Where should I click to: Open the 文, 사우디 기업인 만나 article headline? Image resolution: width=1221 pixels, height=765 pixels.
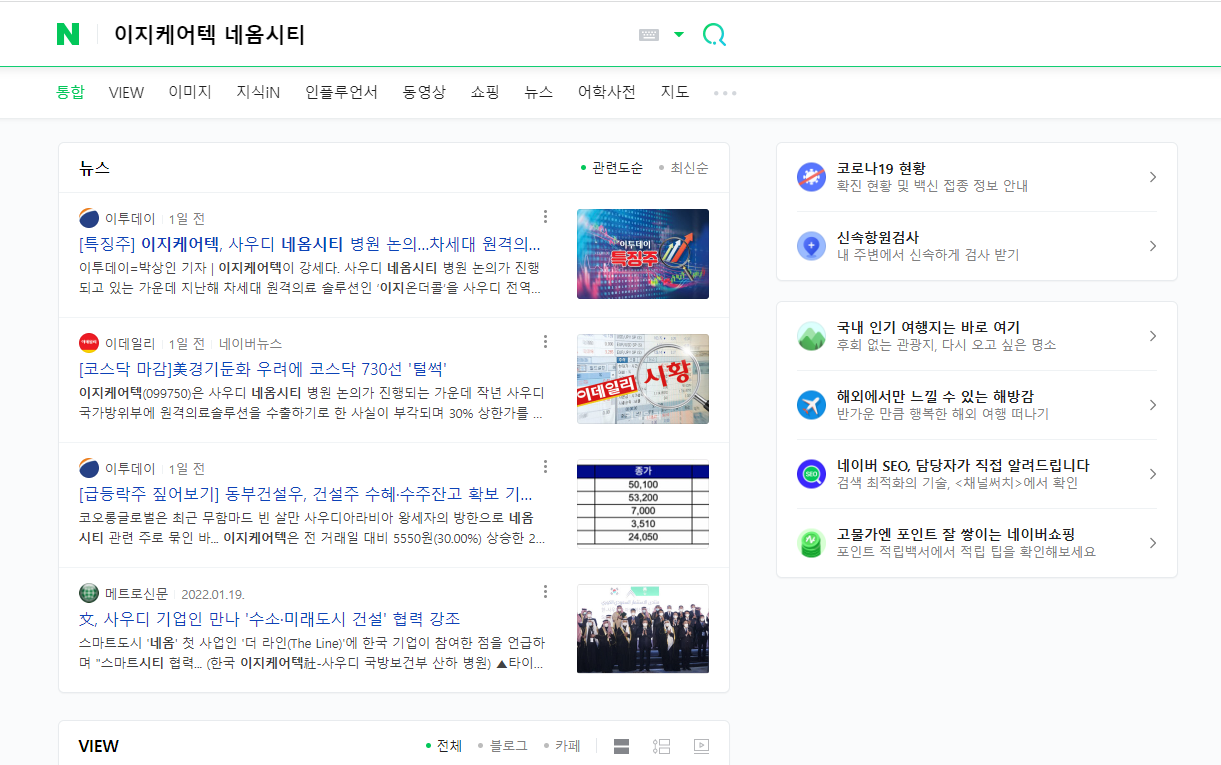pos(270,619)
